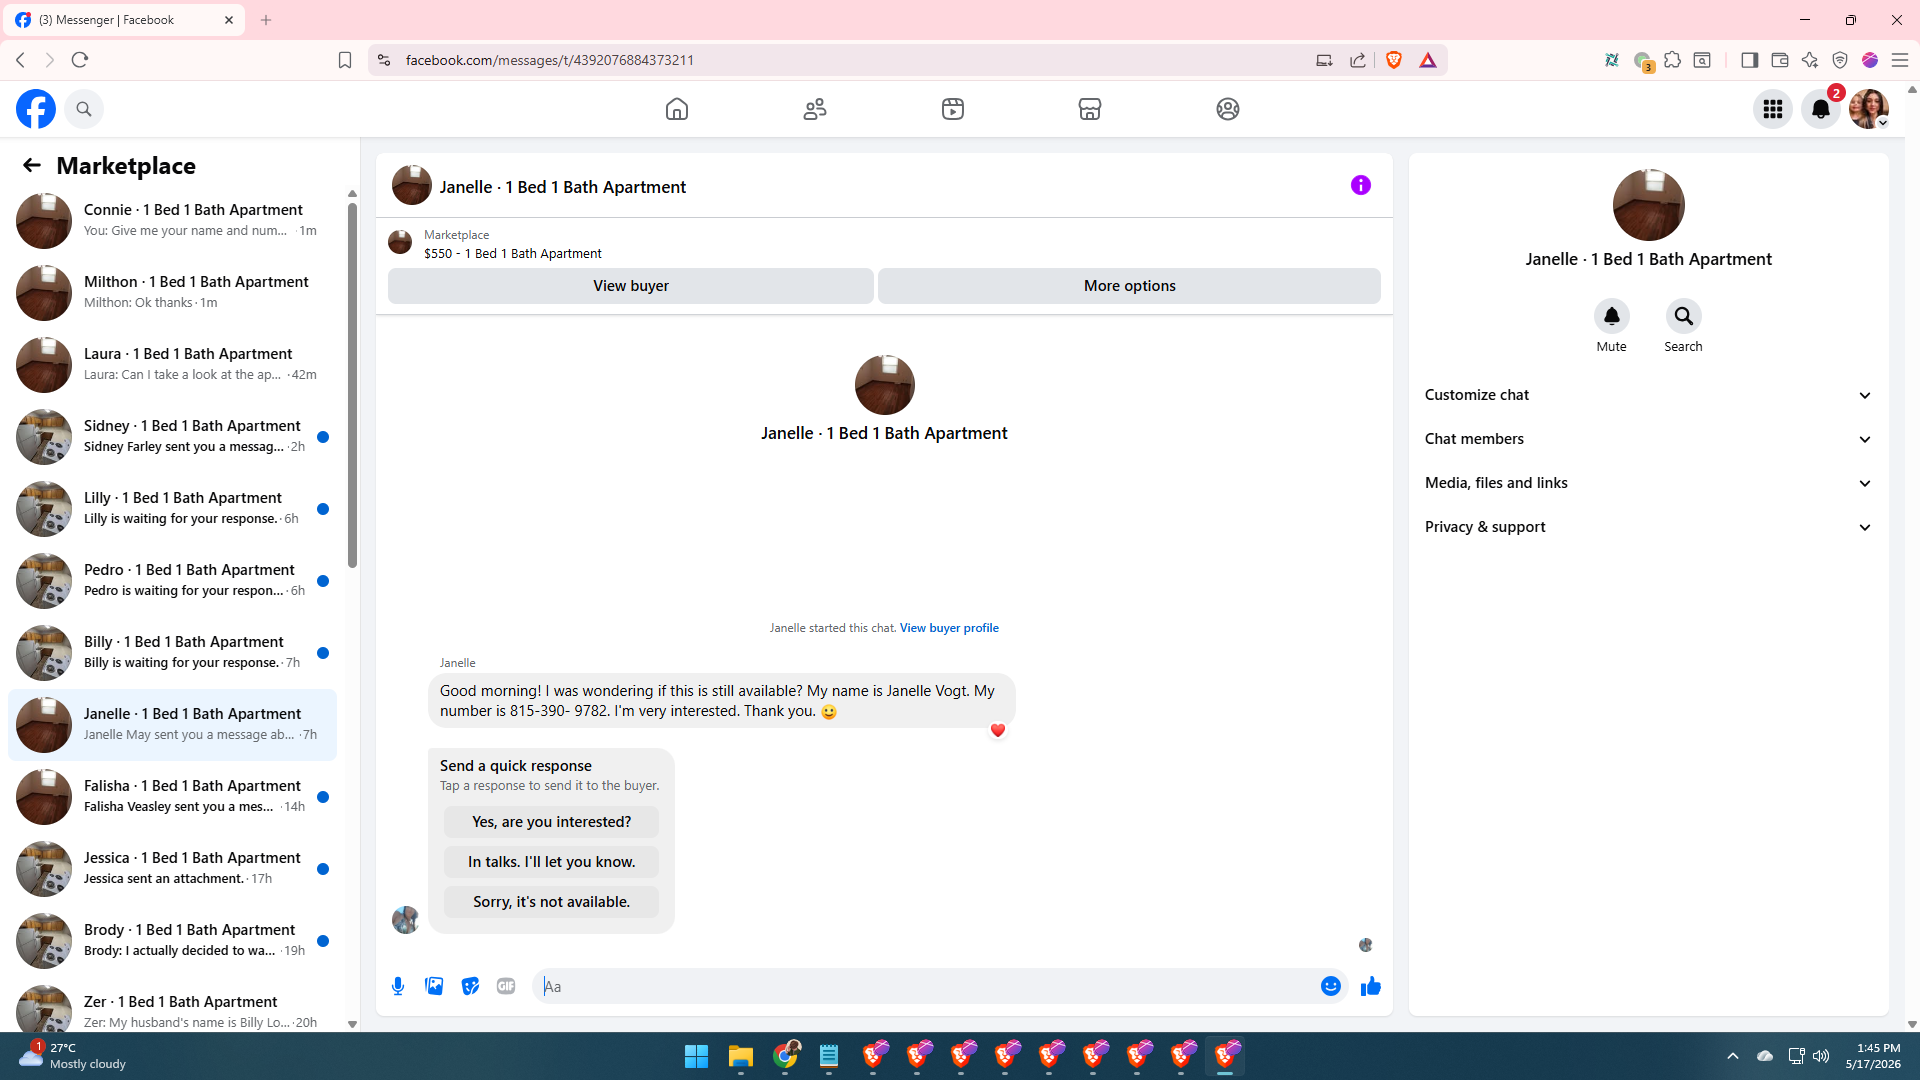1920x1080 pixels.
Task: Click the Facebook logo
Action: (36, 109)
